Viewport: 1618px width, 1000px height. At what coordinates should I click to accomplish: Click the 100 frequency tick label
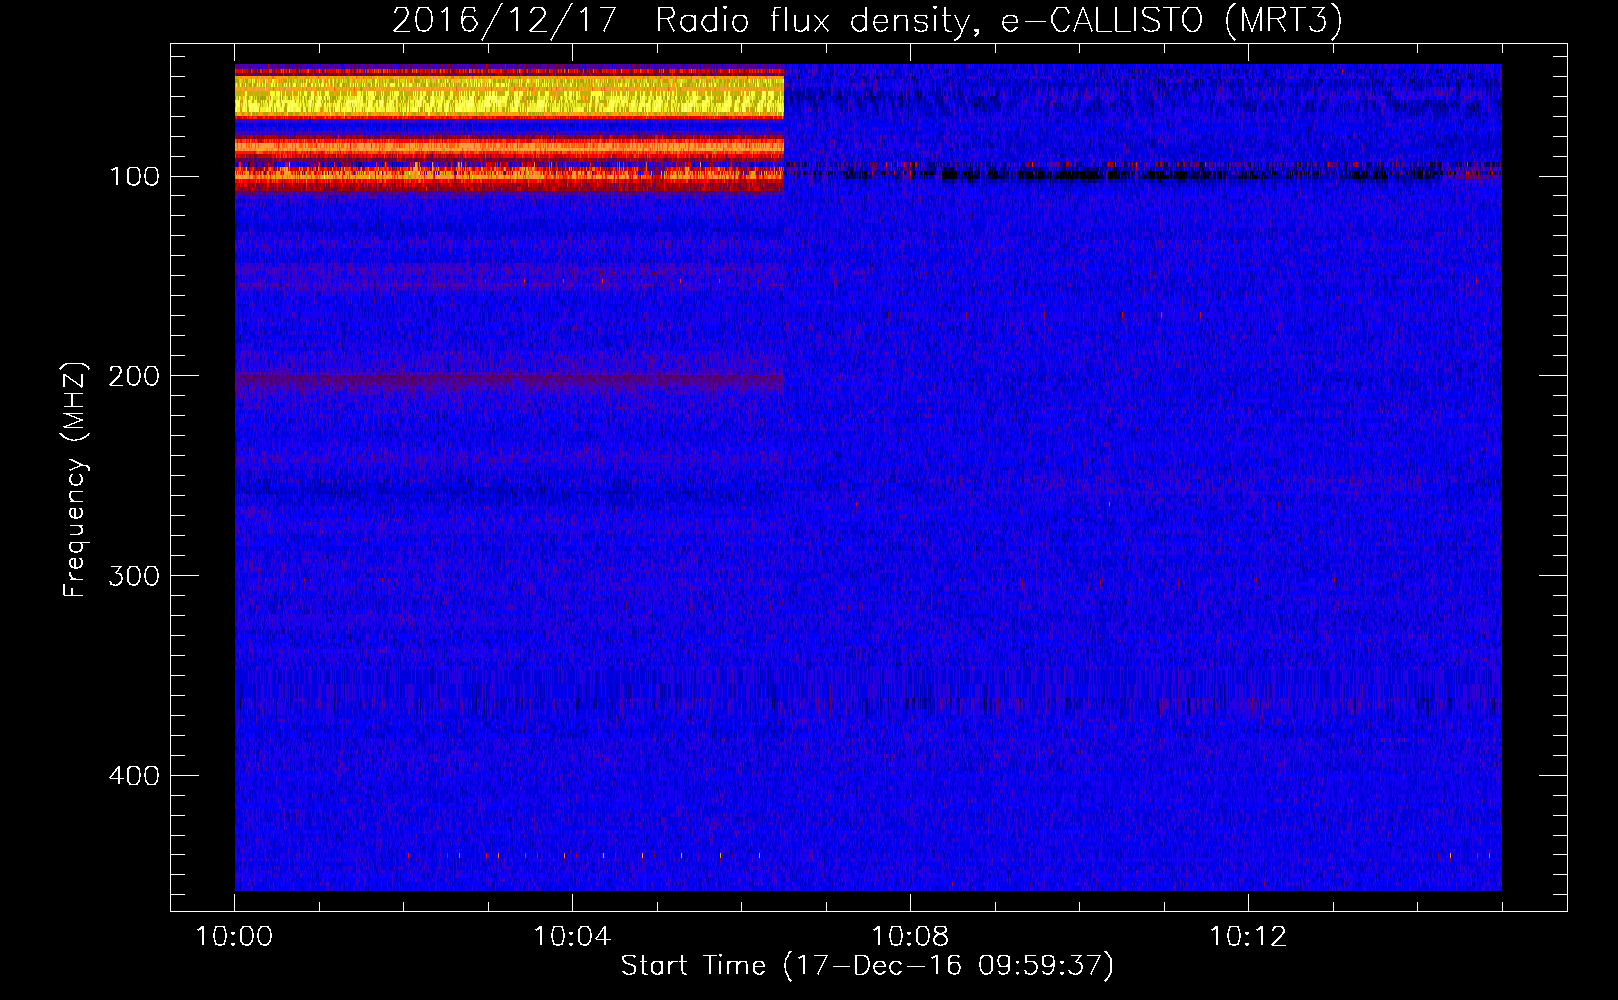click(134, 177)
